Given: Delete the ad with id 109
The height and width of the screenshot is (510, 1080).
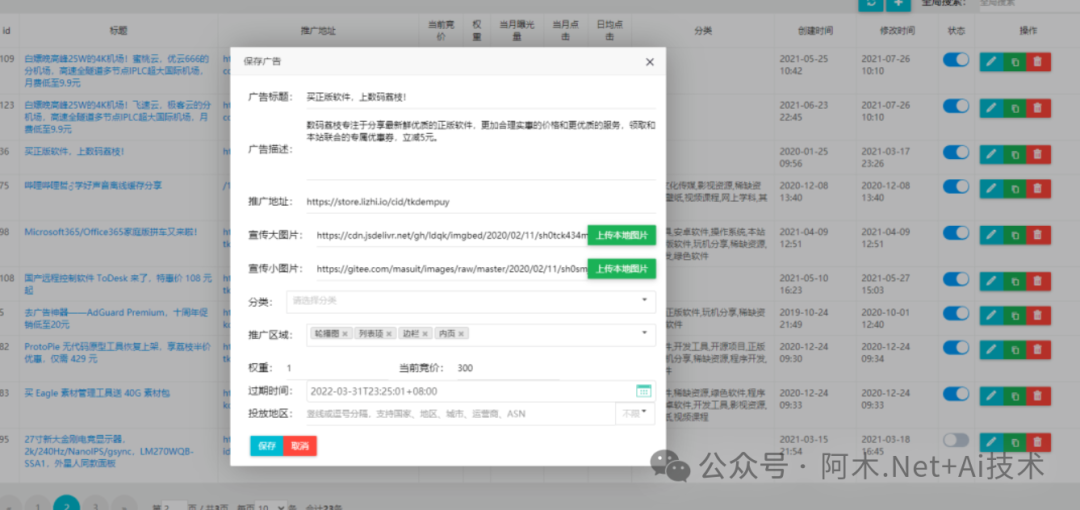Looking at the screenshot, I should [1039, 61].
